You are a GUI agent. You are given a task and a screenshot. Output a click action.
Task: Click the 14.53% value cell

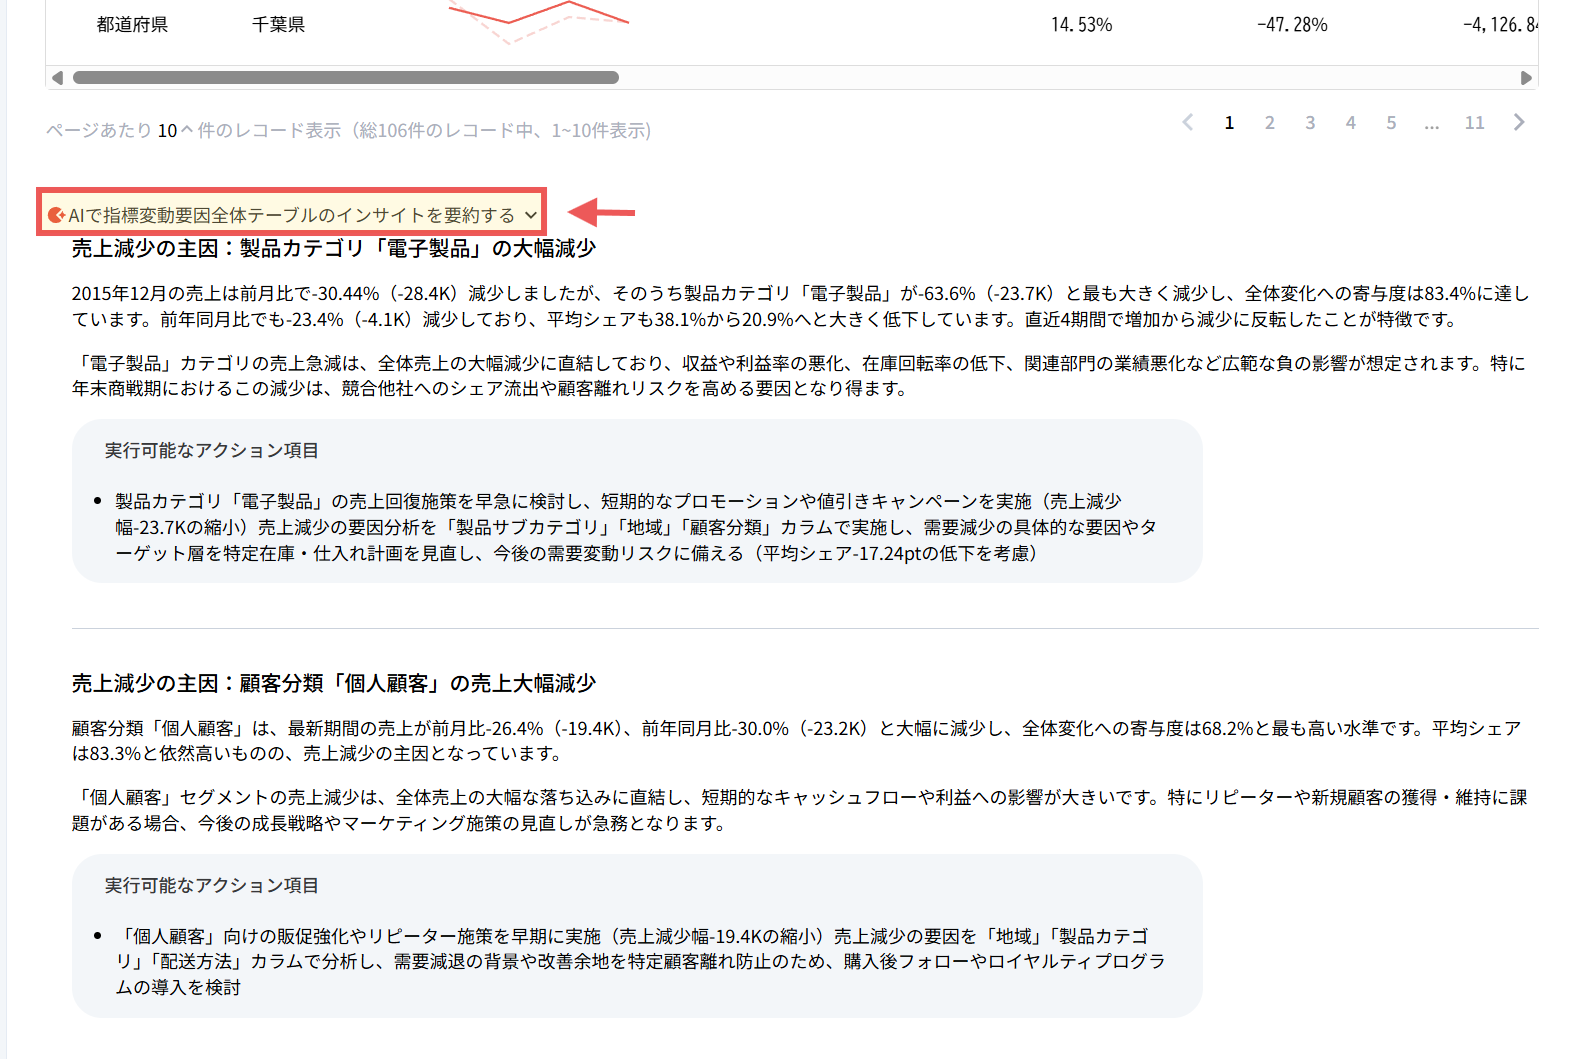[x=1081, y=24]
